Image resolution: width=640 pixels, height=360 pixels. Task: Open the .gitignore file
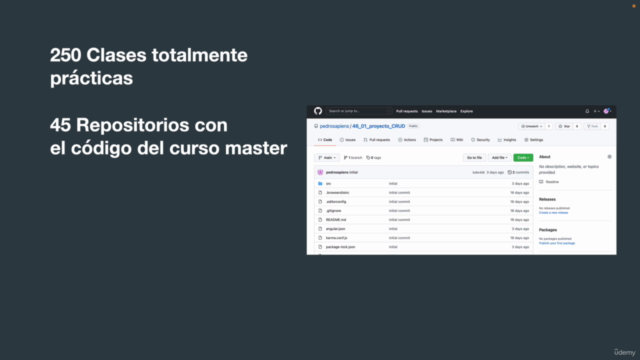click(x=333, y=211)
